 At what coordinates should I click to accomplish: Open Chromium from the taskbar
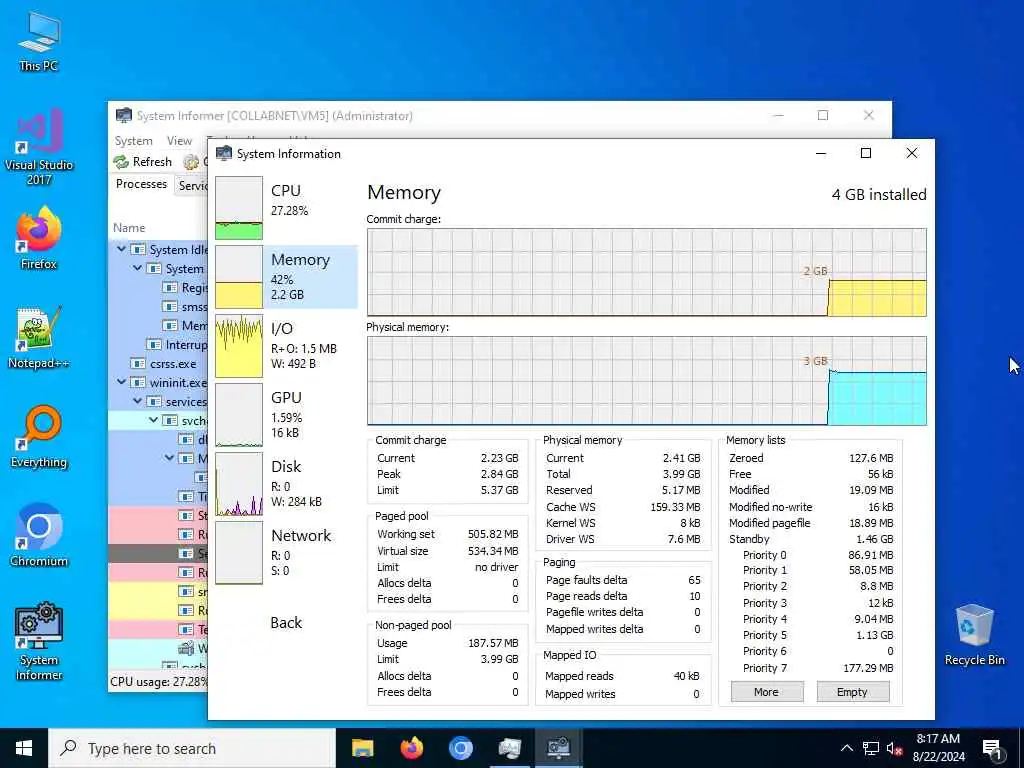click(x=460, y=748)
